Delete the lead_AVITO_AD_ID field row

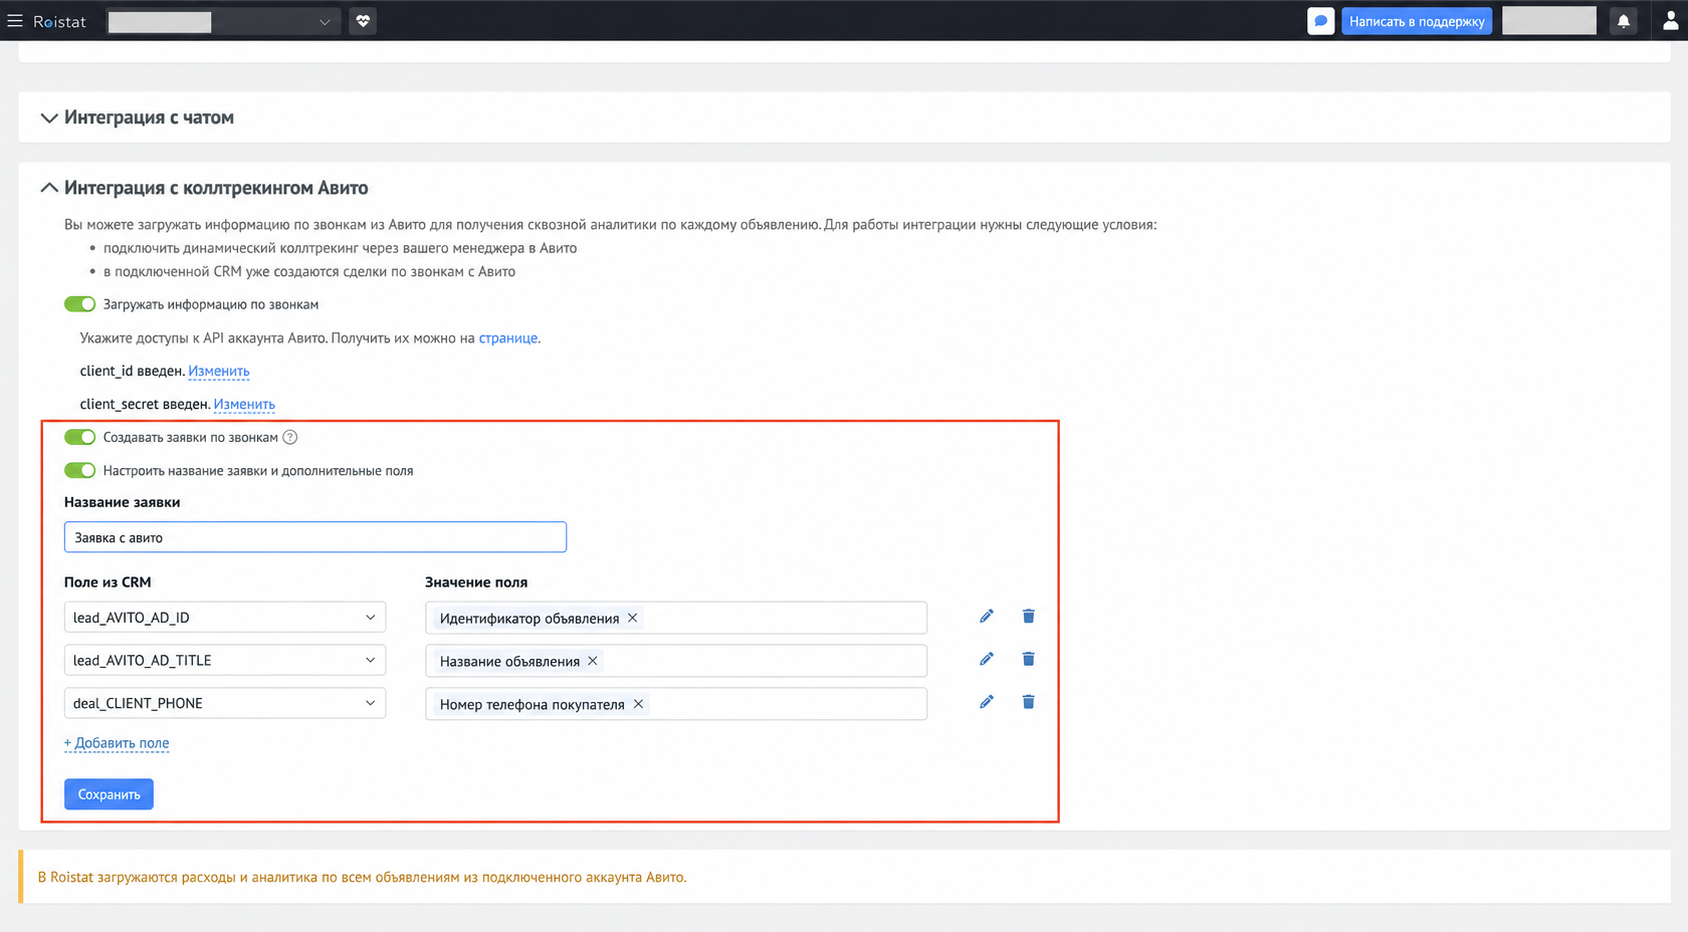1028,616
